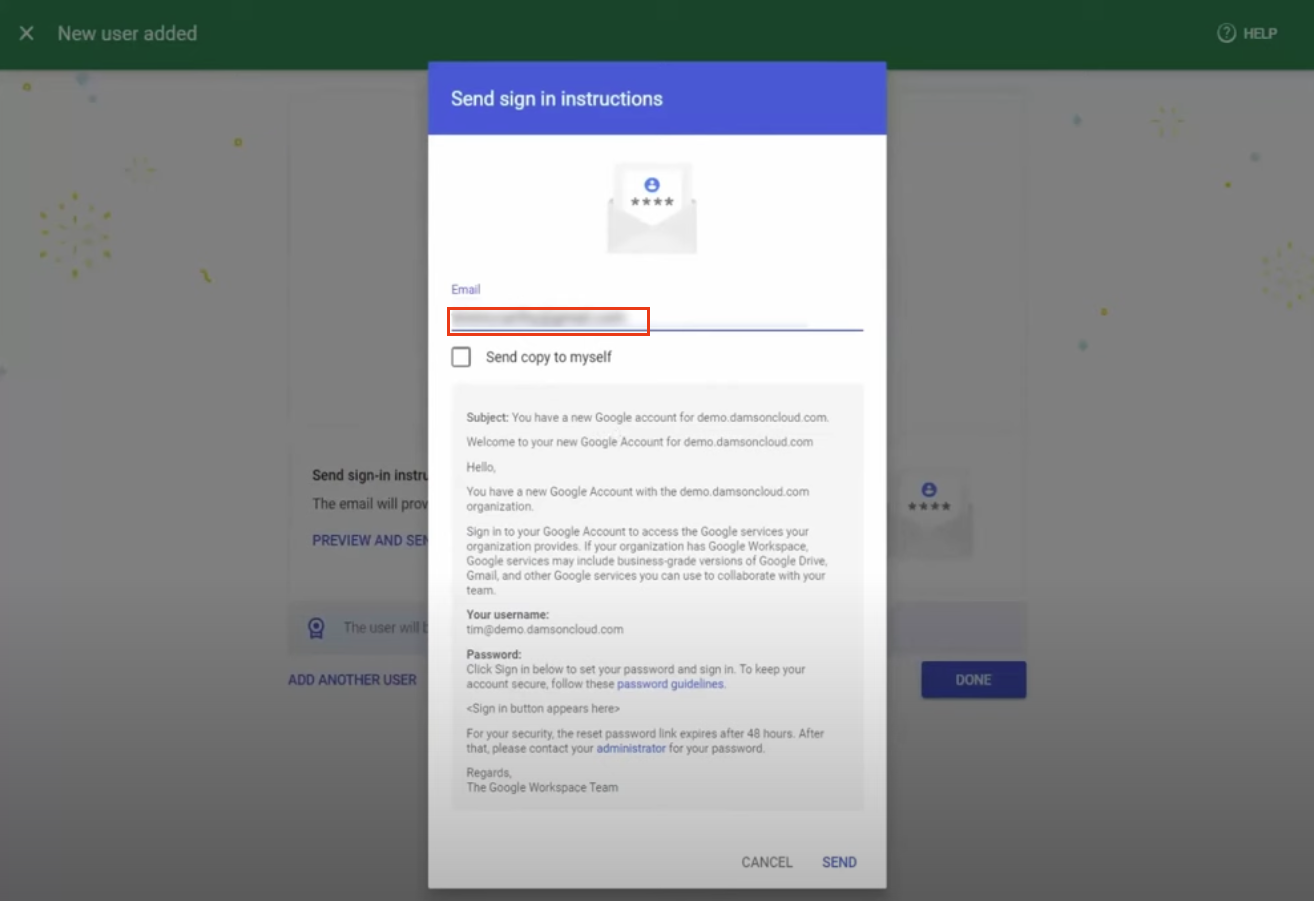Click the Send sign in instructions title bar
1314x901 pixels.
[556, 98]
